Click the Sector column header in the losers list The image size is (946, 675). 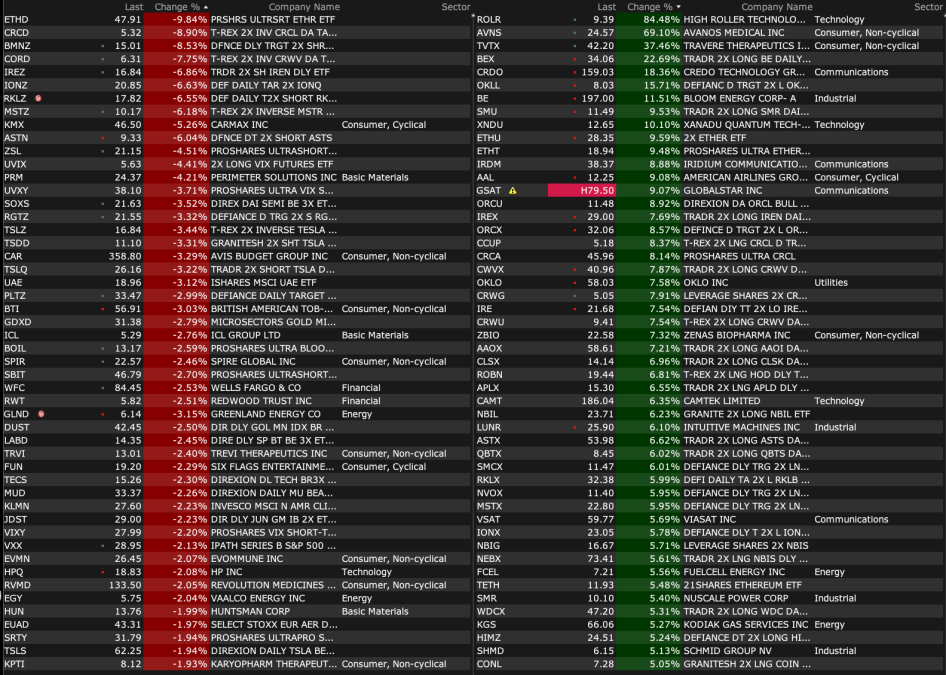click(x=455, y=7)
